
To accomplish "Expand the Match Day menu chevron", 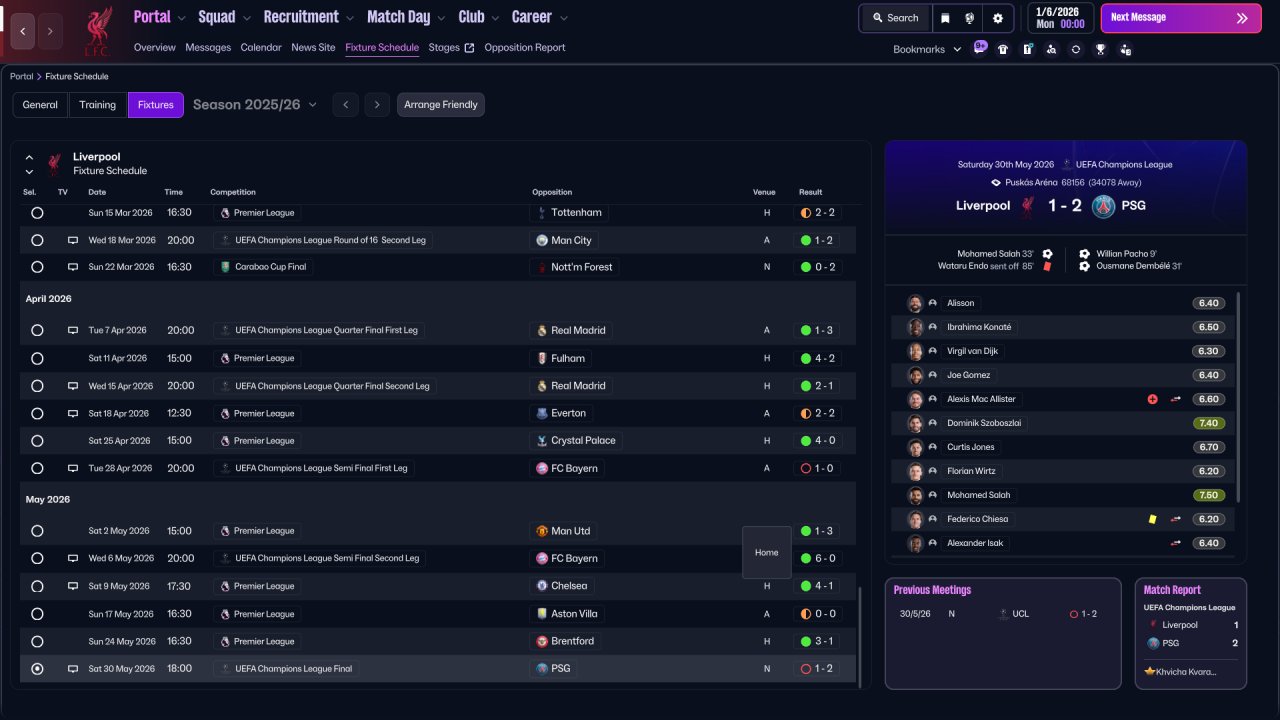I will coord(442,18).
